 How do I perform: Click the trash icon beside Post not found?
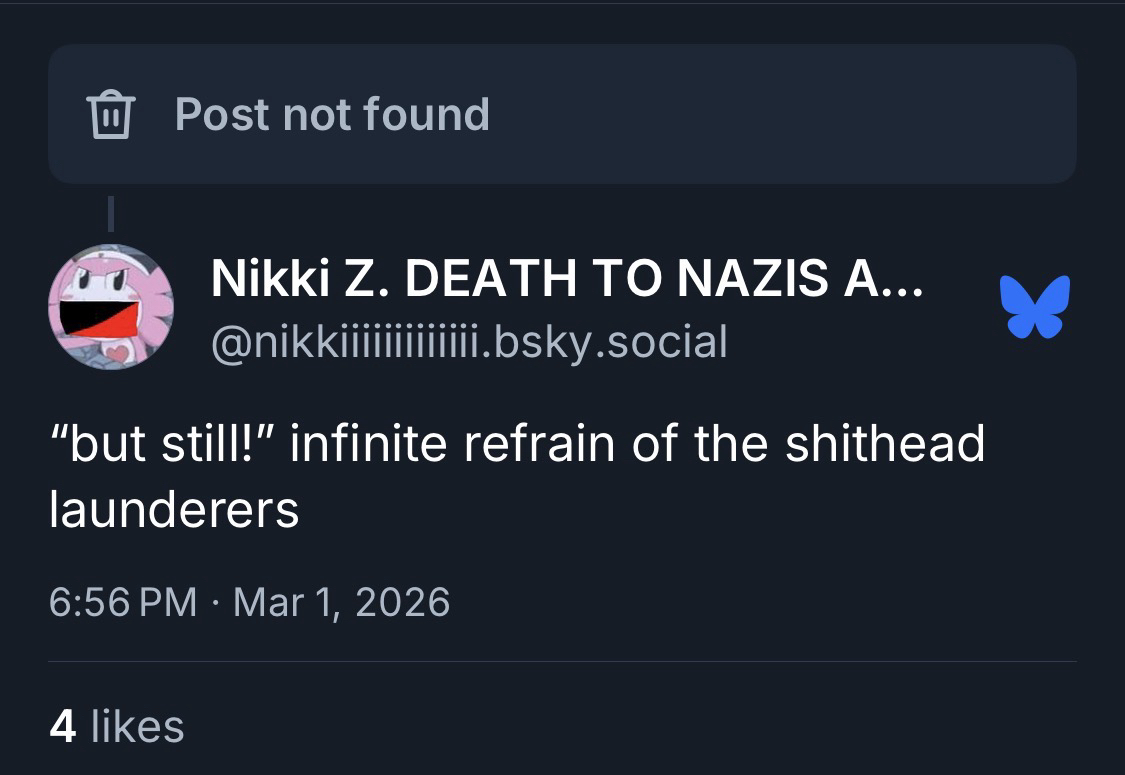click(x=113, y=115)
